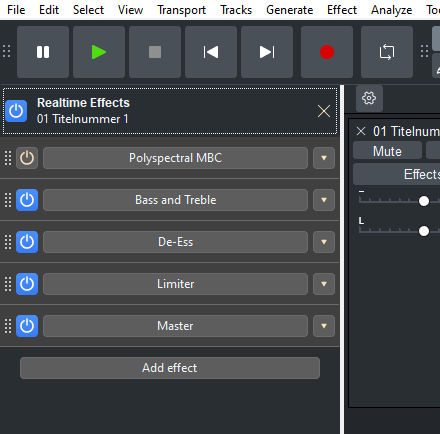
Task: Open Polyspectral MBC options dropdown
Action: coord(324,158)
